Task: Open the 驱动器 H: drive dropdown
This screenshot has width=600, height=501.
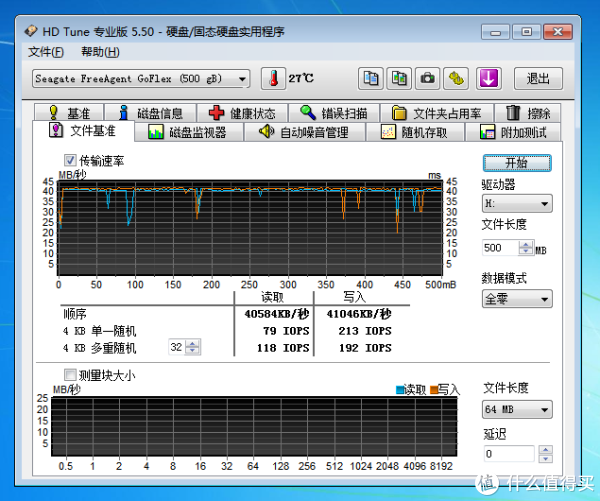Action: (x=517, y=204)
